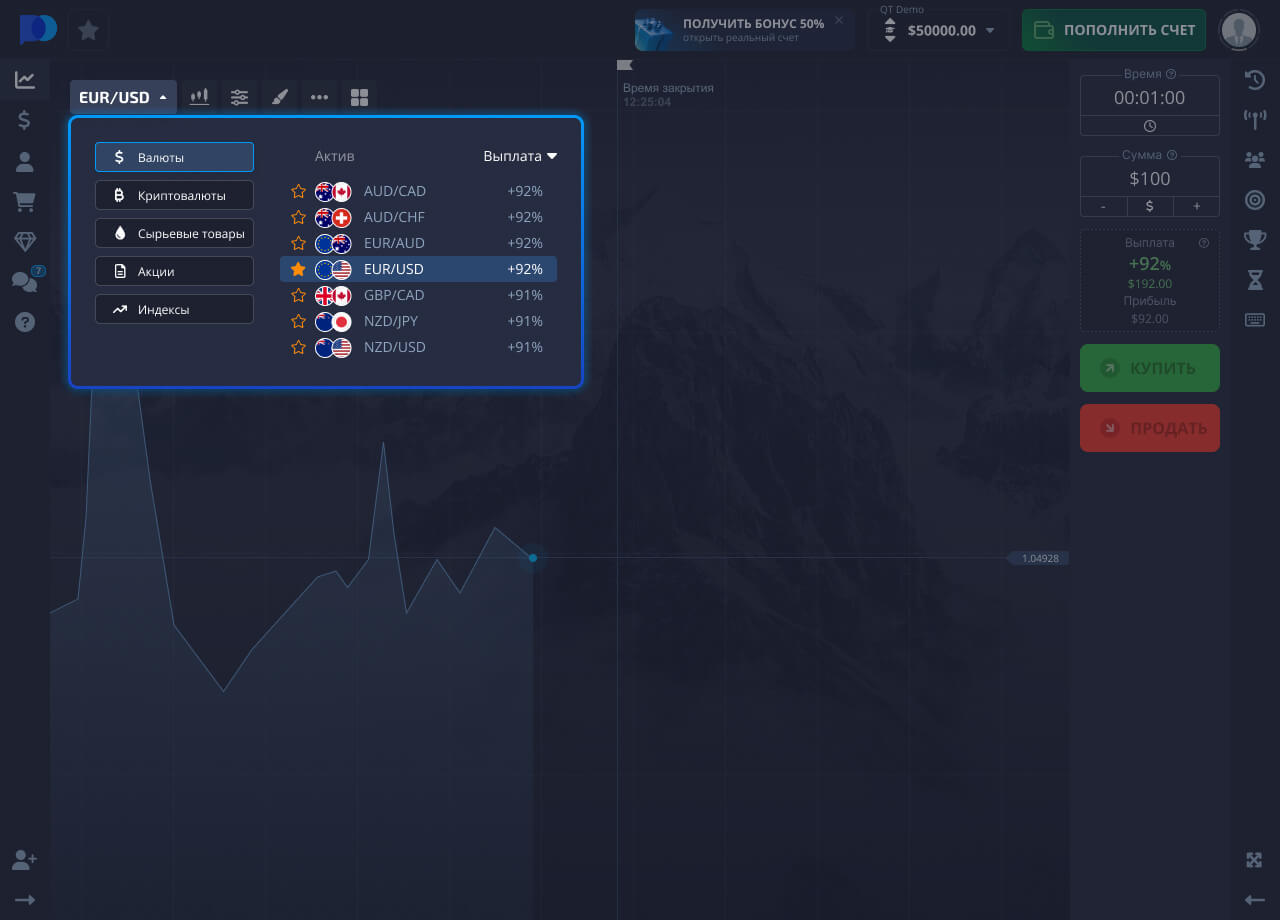Toggle favorite star for AUD/CAD
Viewport: 1280px width, 920px height.
[298, 191]
